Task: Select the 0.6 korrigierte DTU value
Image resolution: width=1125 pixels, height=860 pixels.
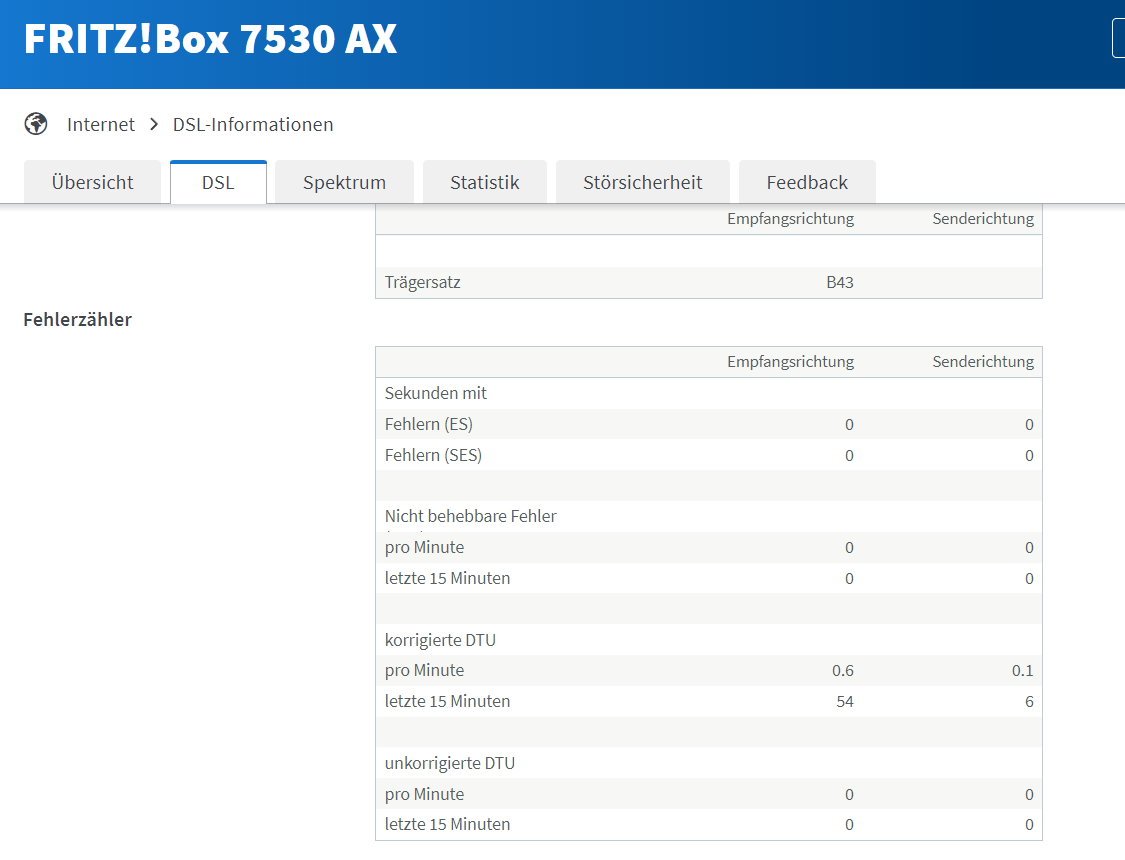Action: point(842,671)
